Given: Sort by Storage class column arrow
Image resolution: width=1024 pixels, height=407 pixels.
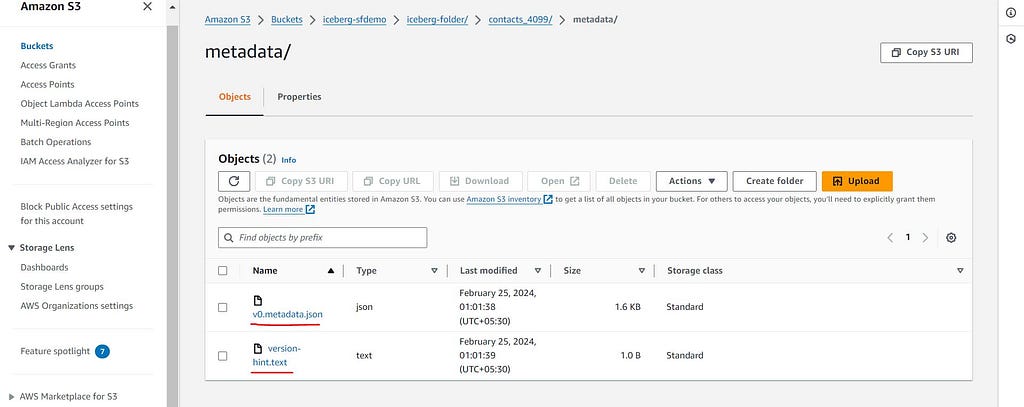Looking at the screenshot, I should (x=960, y=270).
